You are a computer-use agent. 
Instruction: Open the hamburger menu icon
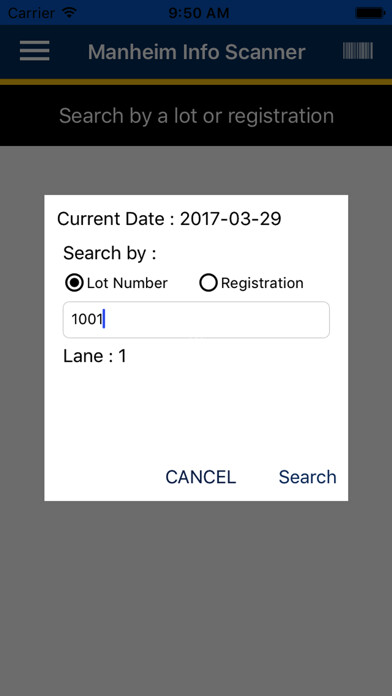(35, 51)
